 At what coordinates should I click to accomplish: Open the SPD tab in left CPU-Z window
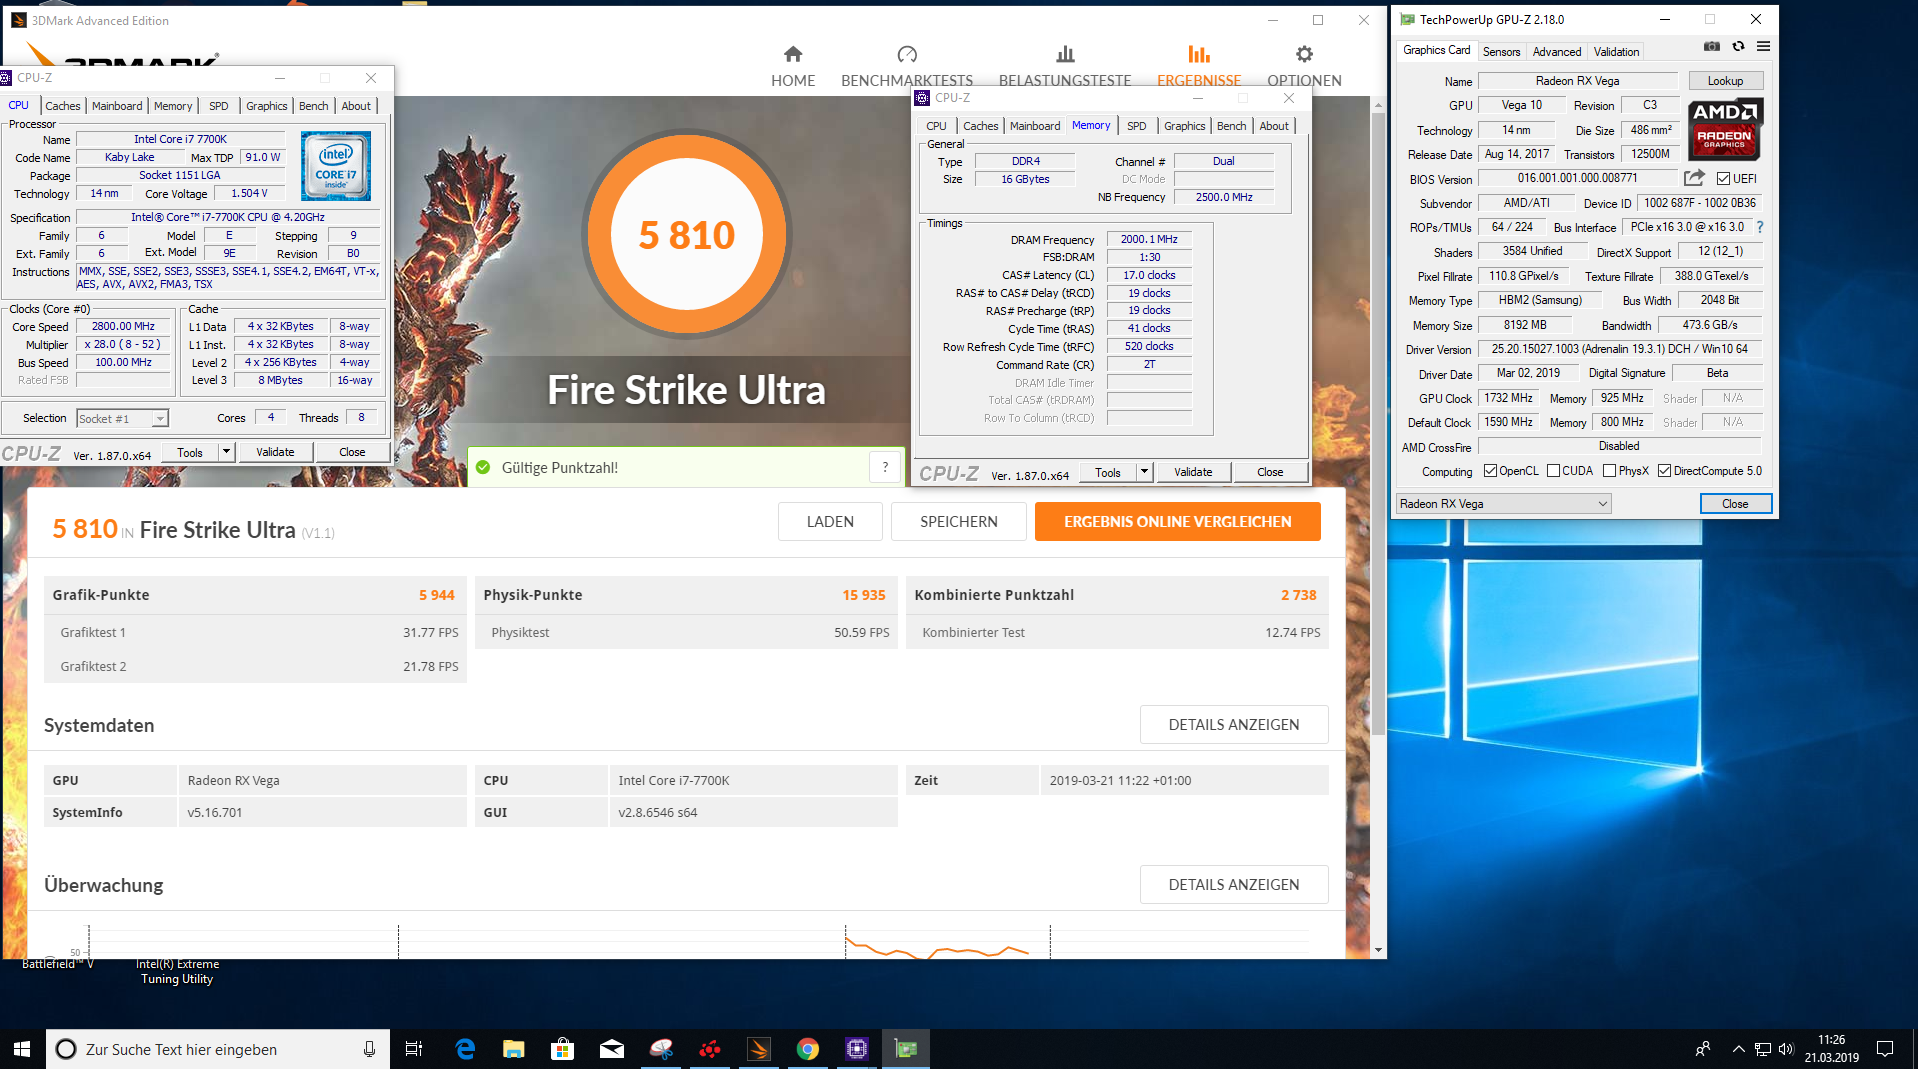[219, 106]
